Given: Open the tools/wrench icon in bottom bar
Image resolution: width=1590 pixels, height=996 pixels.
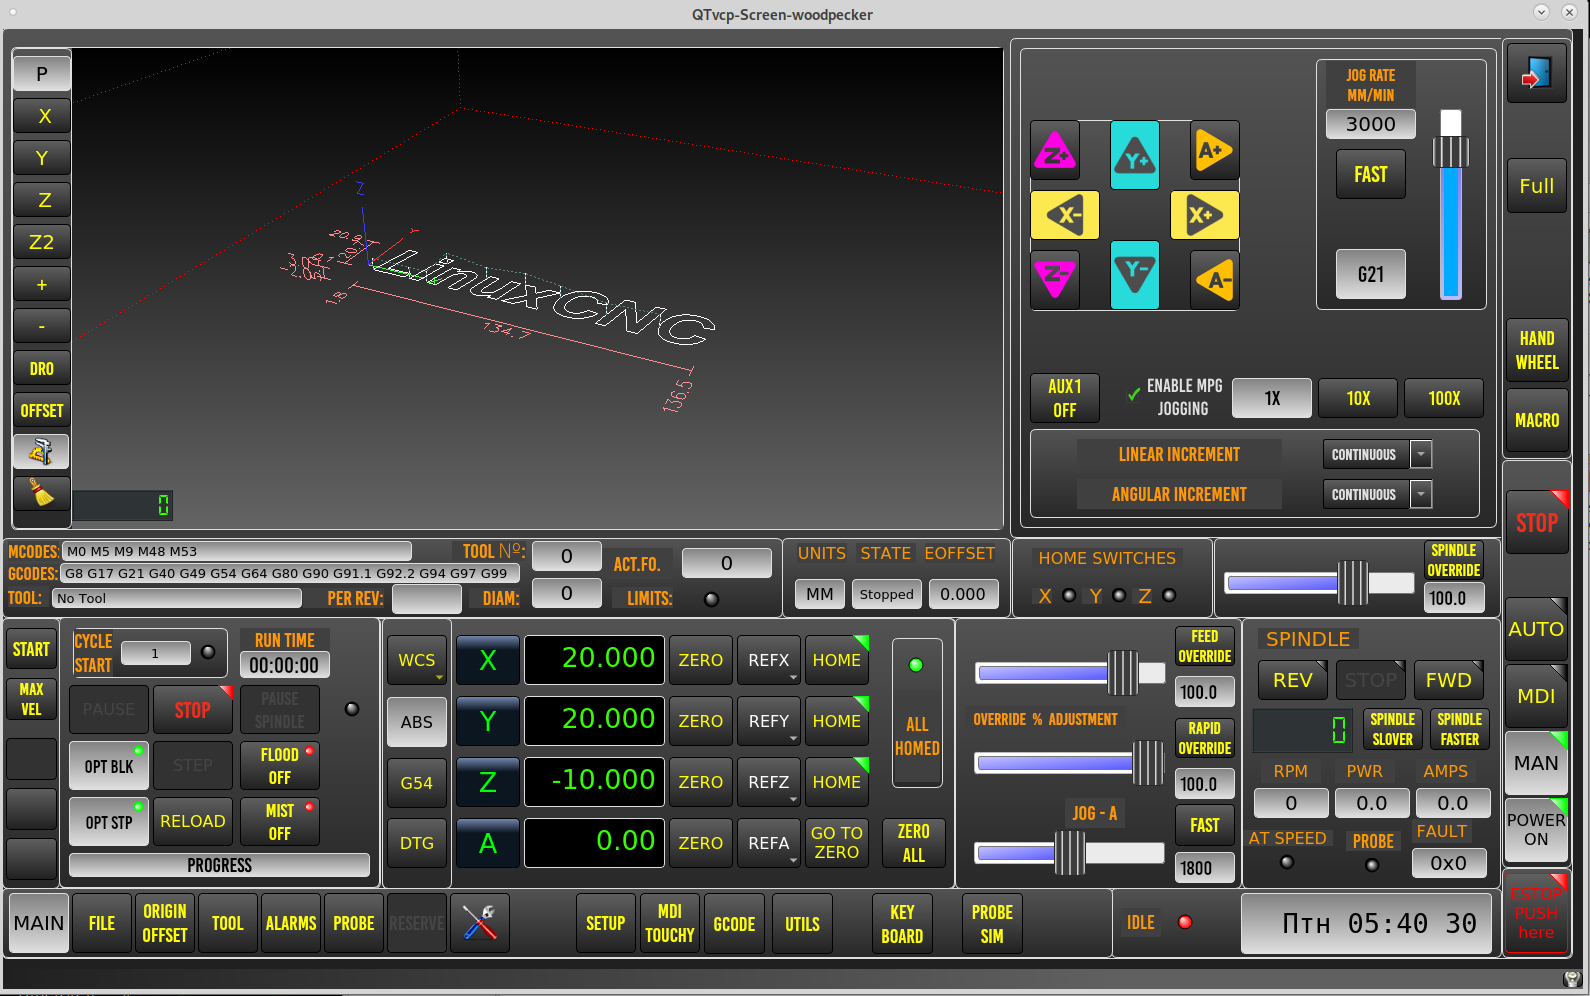Looking at the screenshot, I should pyautogui.click(x=480, y=922).
